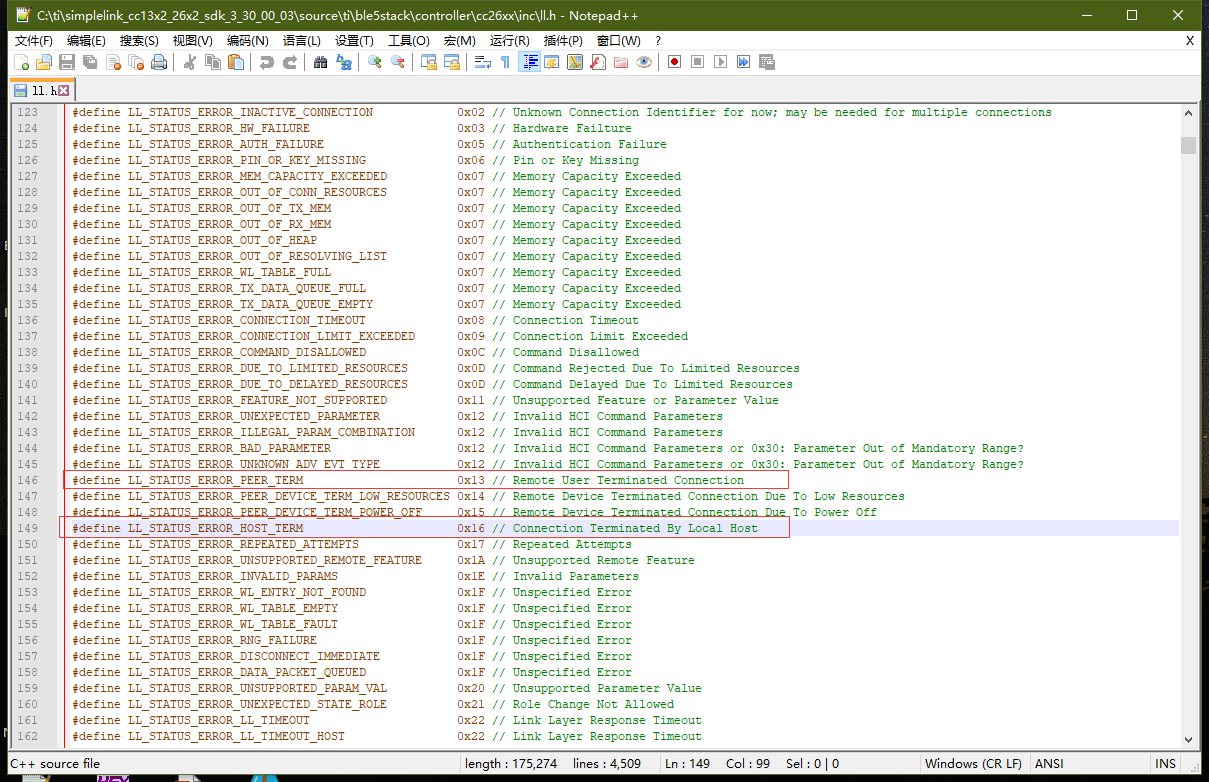Open the Windows (CR LF) line ending selector
The image size is (1209, 782).
point(973,764)
